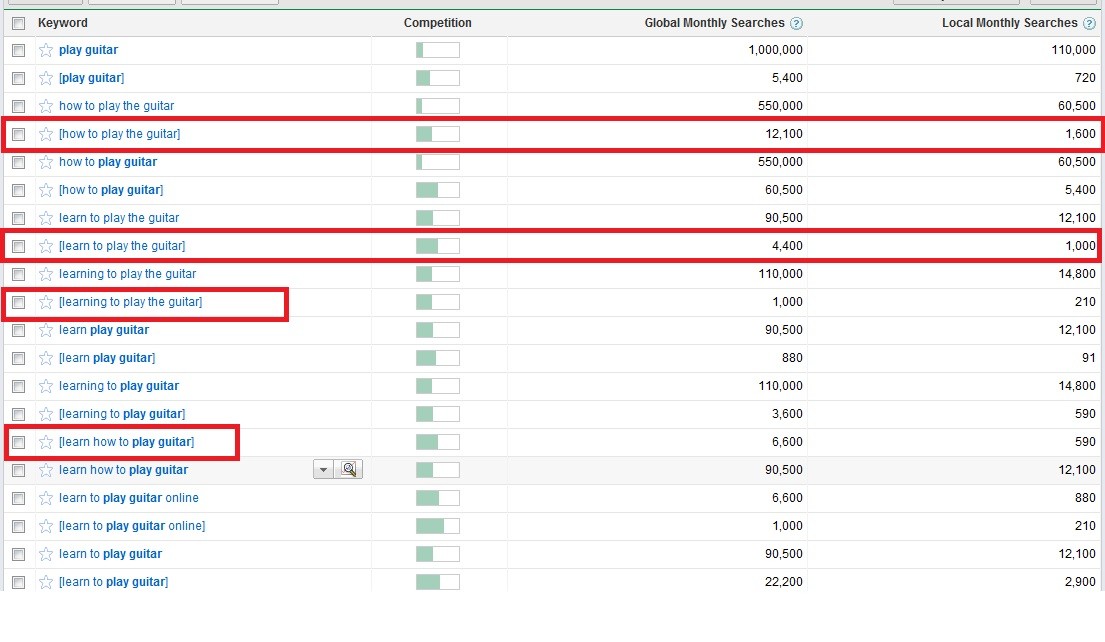Sort by the Keyword column header
The width and height of the screenshot is (1105, 642).
click(x=63, y=23)
